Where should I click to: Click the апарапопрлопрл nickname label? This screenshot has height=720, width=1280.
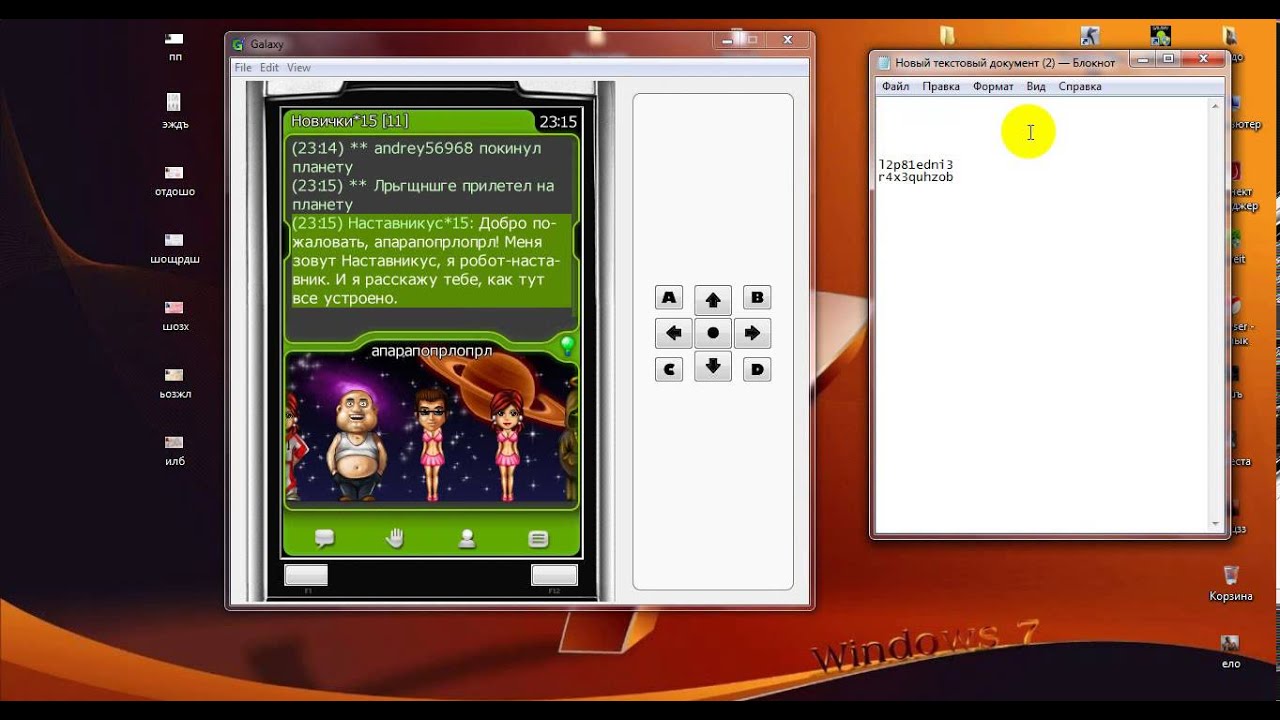[x=432, y=351]
